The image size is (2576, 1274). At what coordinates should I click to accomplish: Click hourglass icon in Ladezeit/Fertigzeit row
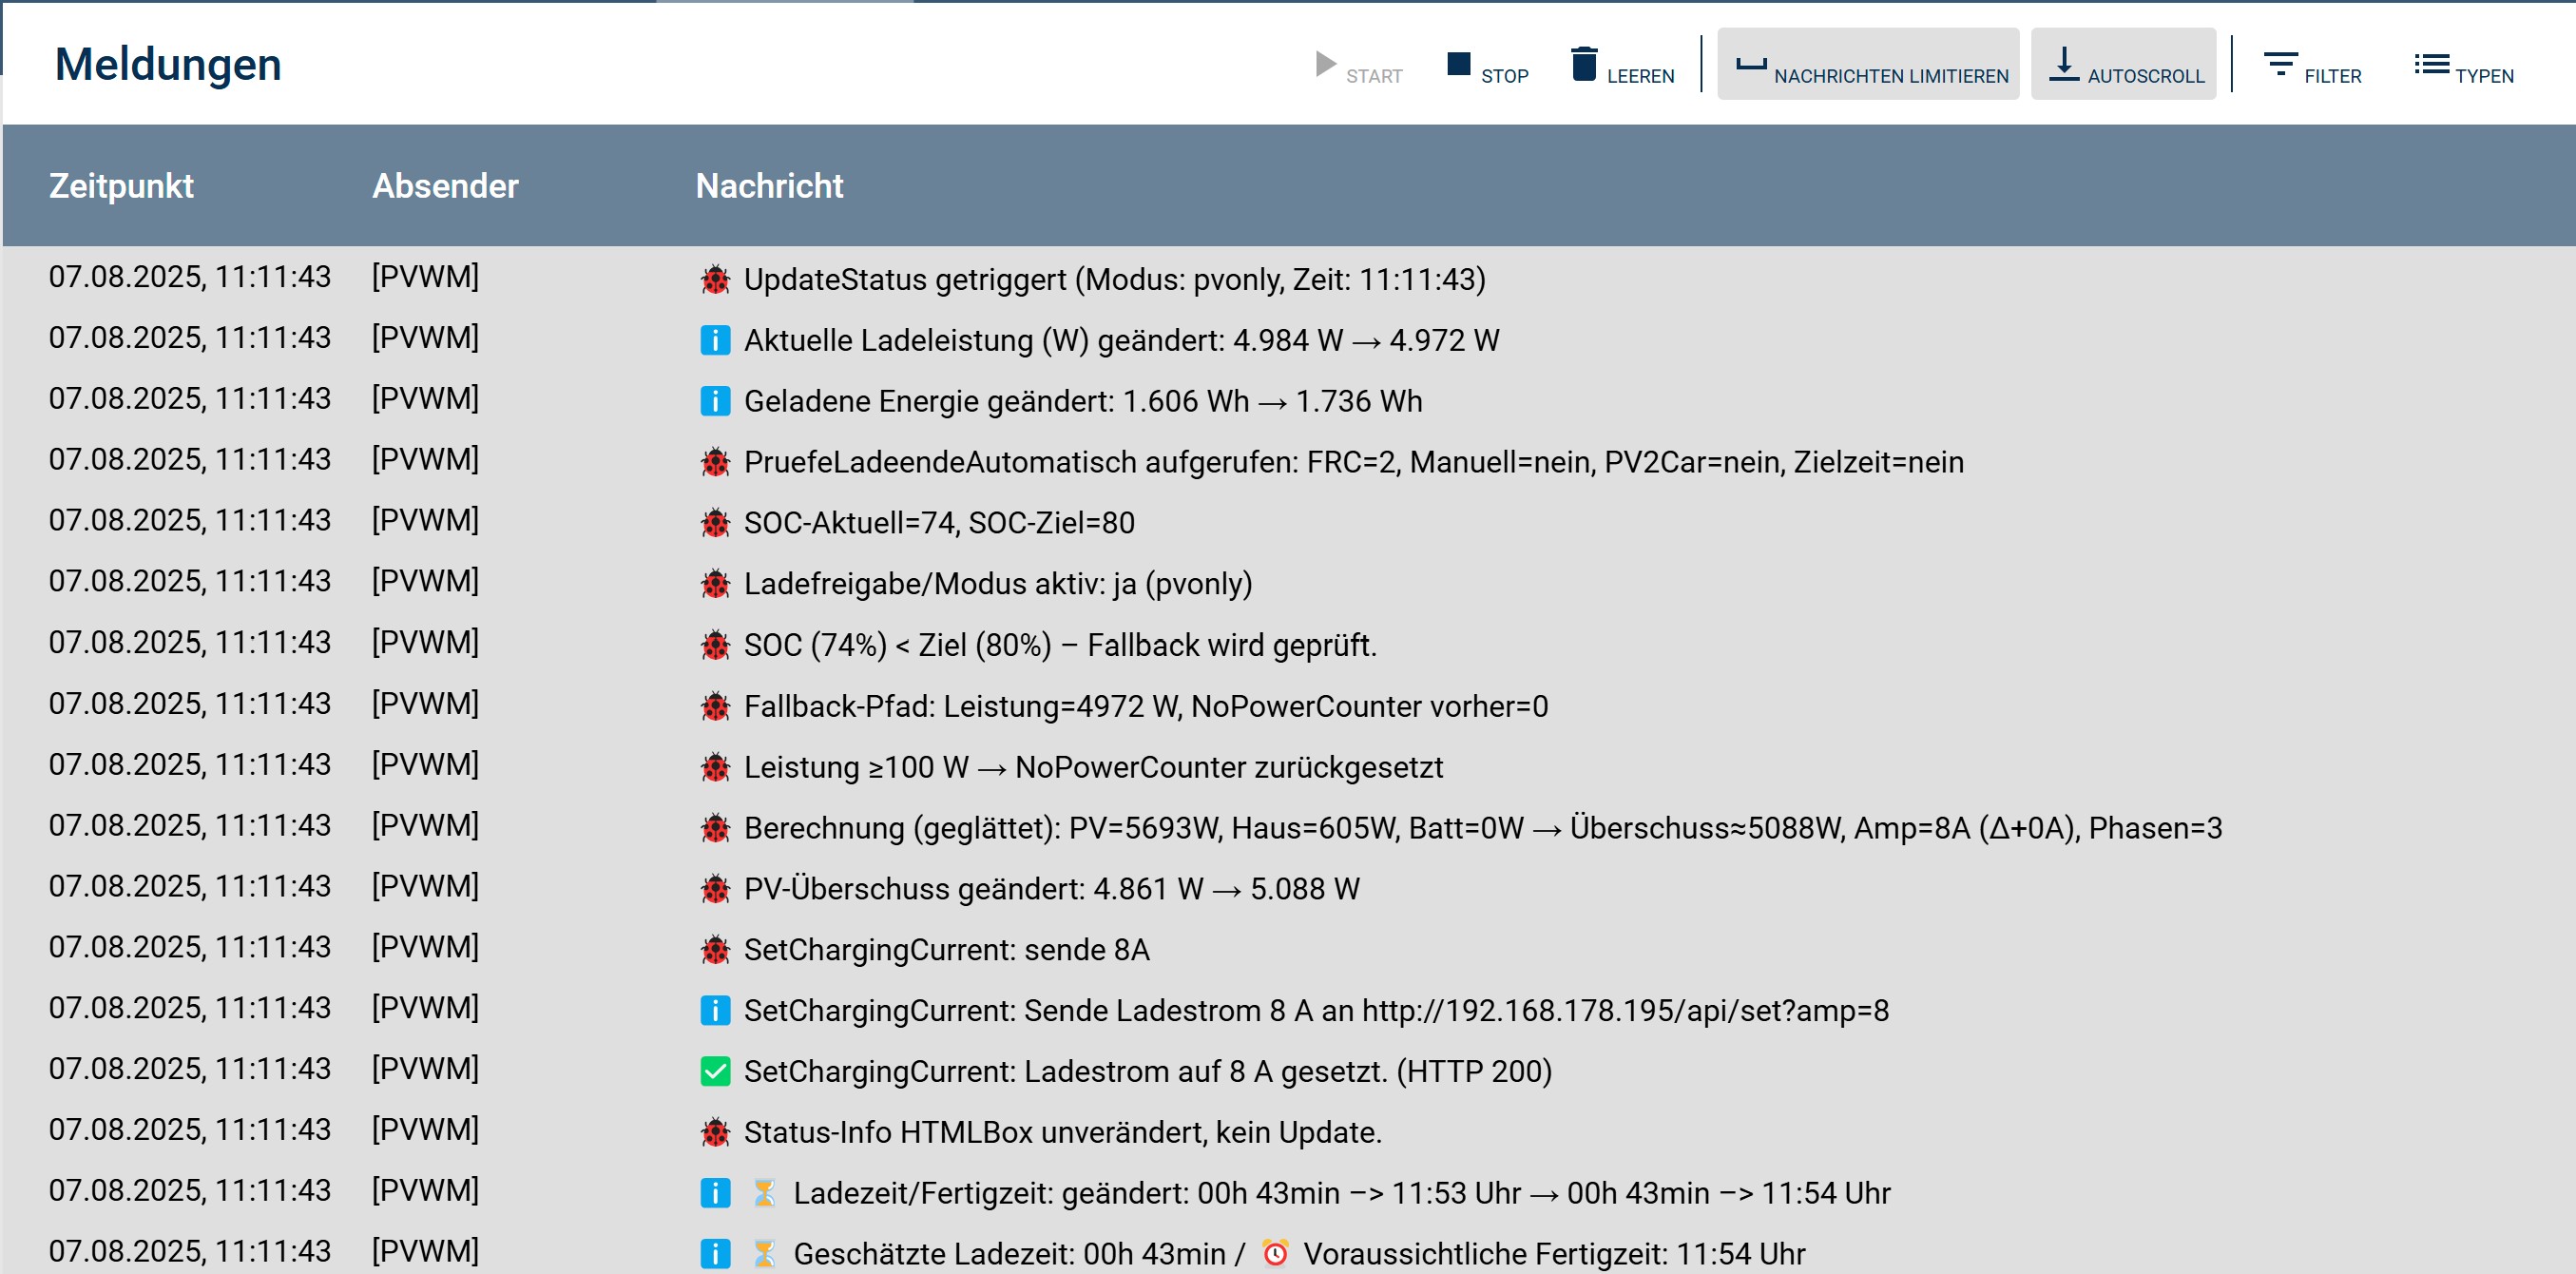pyautogui.click(x=764, y=1193)
